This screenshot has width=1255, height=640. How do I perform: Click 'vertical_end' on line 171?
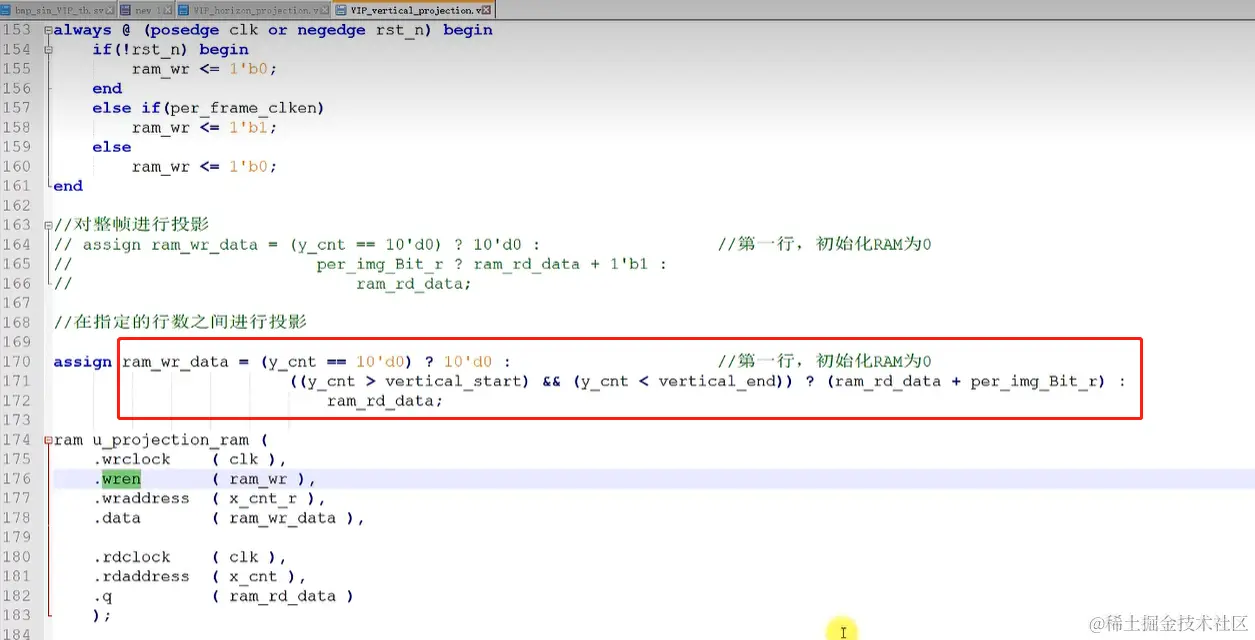(x=716, y=381)
